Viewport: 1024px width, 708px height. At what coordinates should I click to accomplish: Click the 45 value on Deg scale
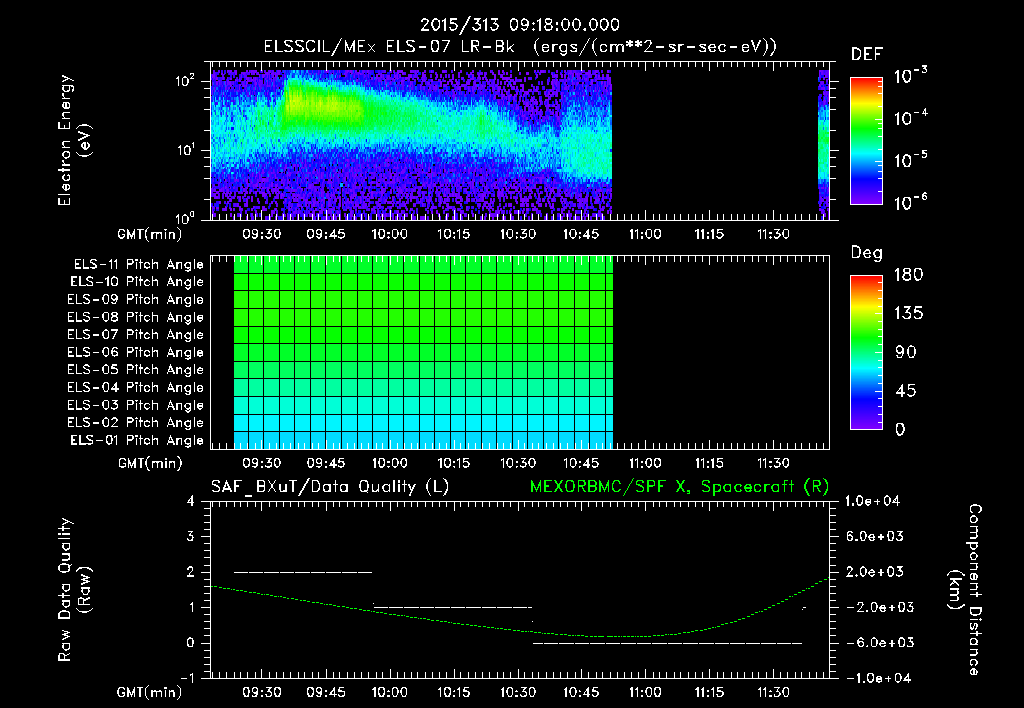(906, 391)
